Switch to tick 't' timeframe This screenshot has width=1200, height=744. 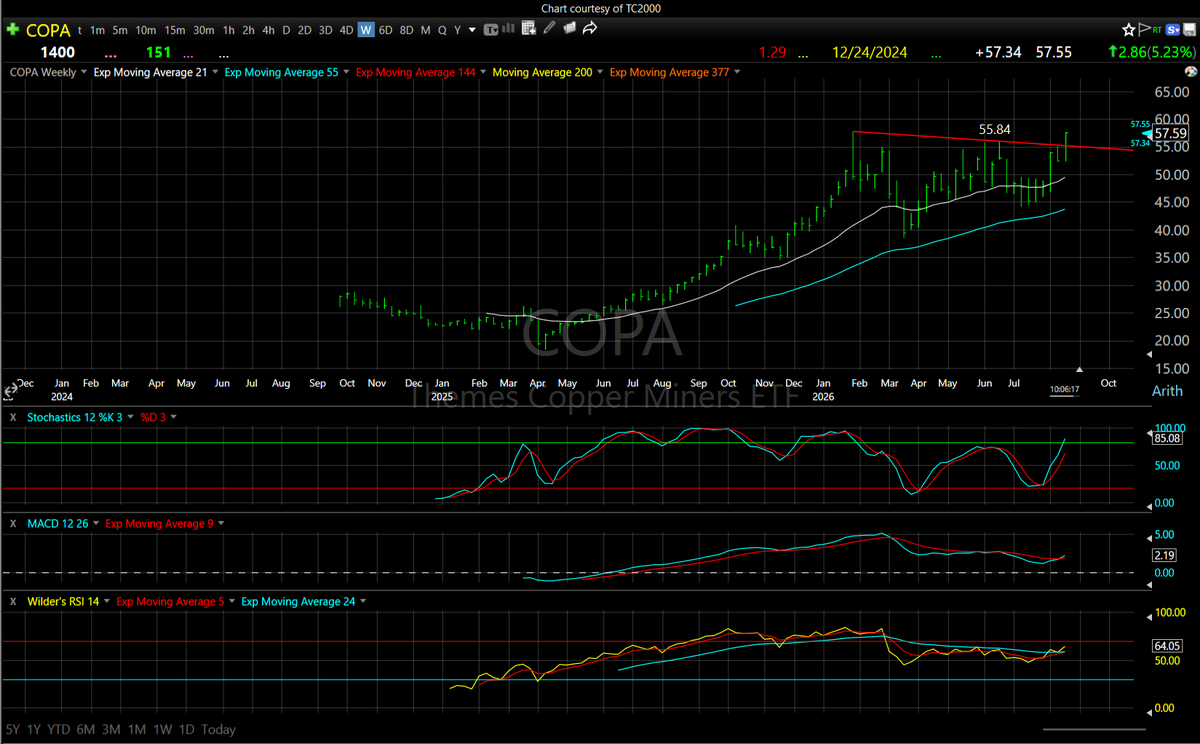point(80,30)
